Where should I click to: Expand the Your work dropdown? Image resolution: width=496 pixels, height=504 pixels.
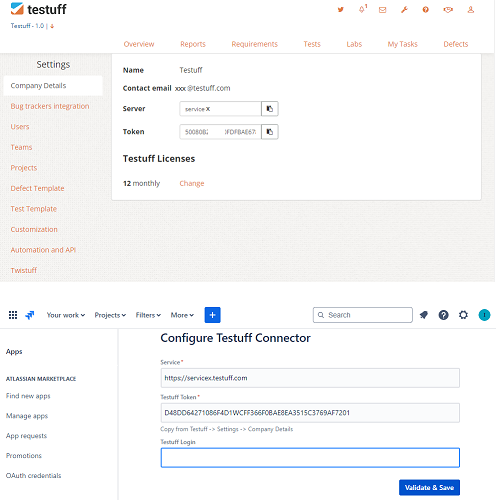[66, 315]
